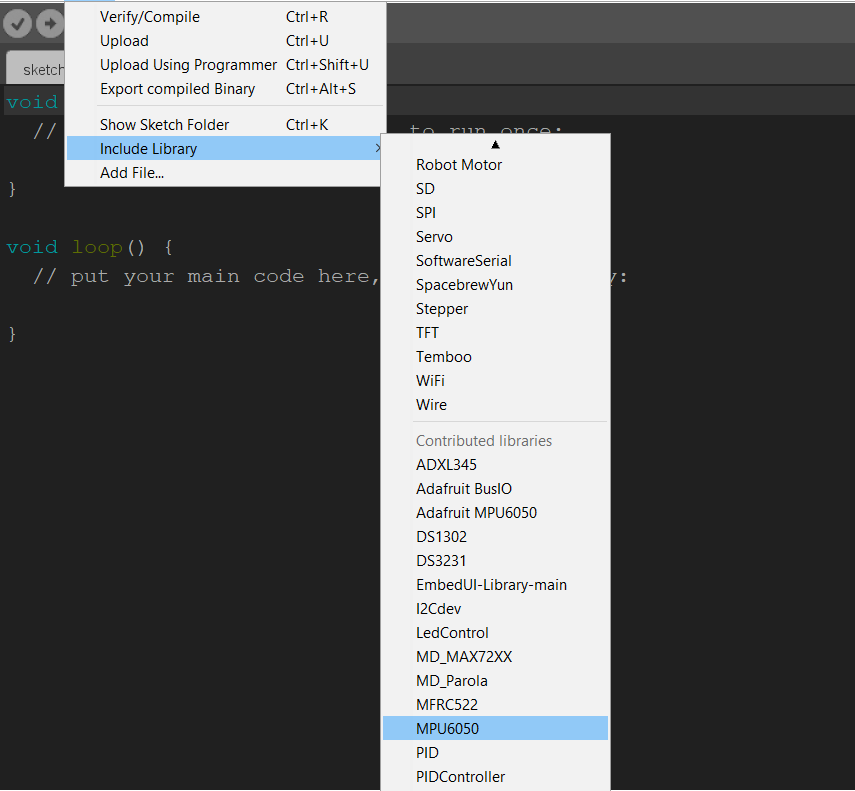Viewport: 855px width, 791px height.
Task: Open the sketch tab
Action: point(35,69)
